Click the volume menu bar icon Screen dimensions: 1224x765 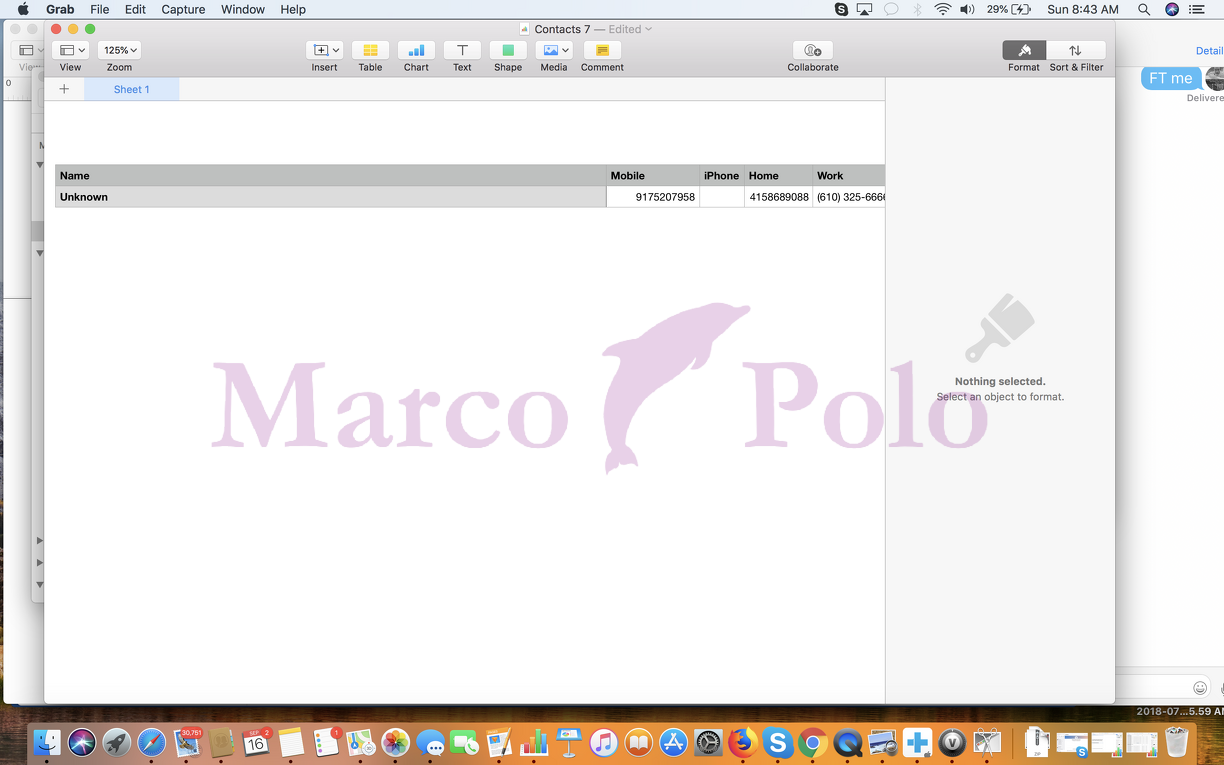(x=967, y=9)
